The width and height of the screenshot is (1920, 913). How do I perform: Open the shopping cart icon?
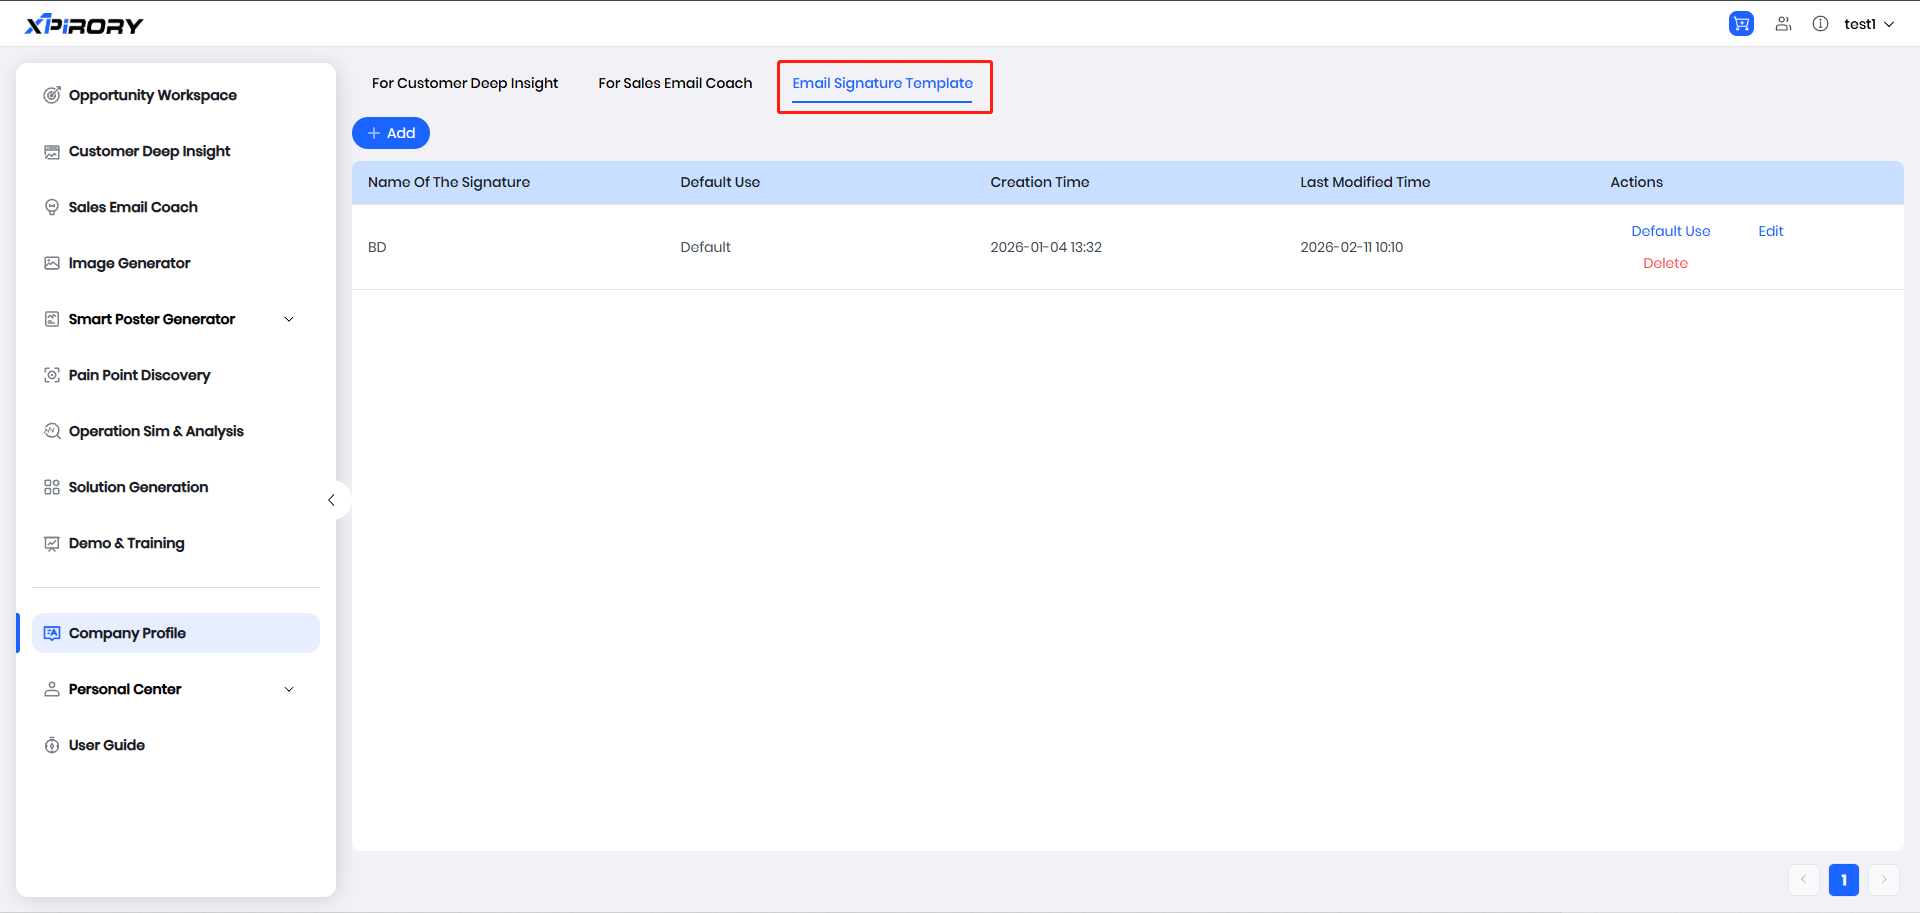coord(1741,24)
